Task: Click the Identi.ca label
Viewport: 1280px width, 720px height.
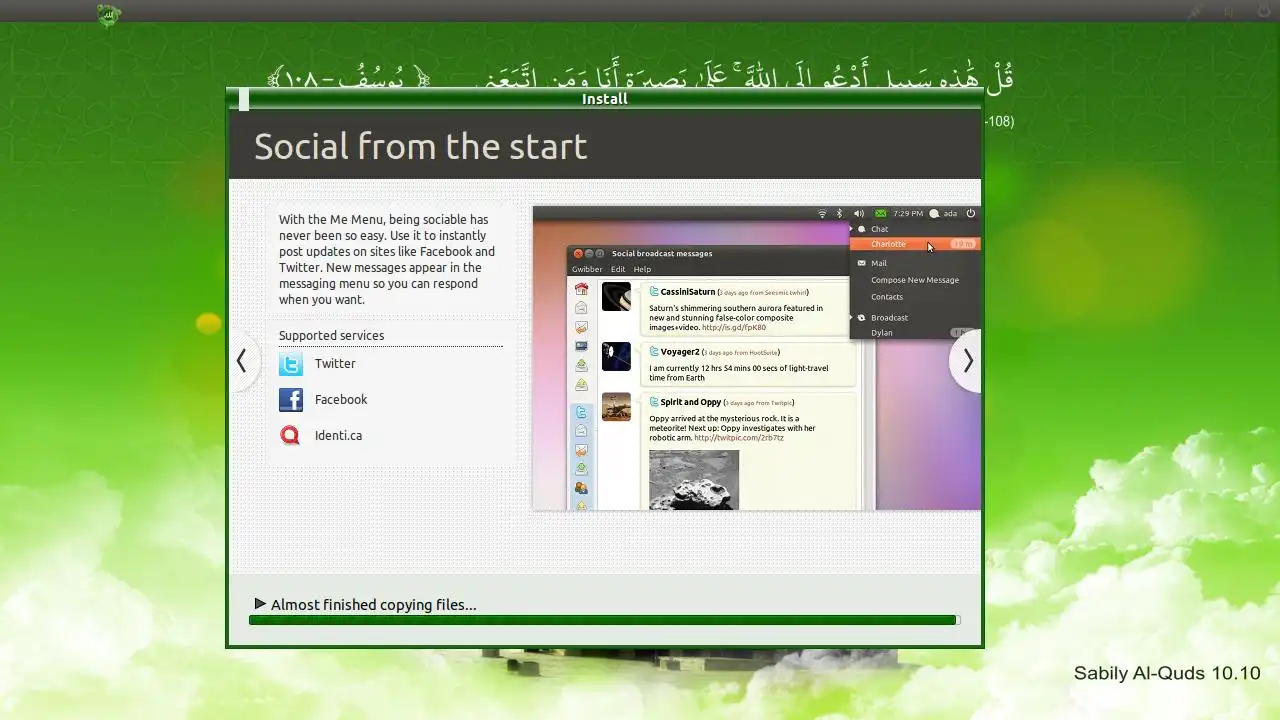Action: [x=338, y=436]
